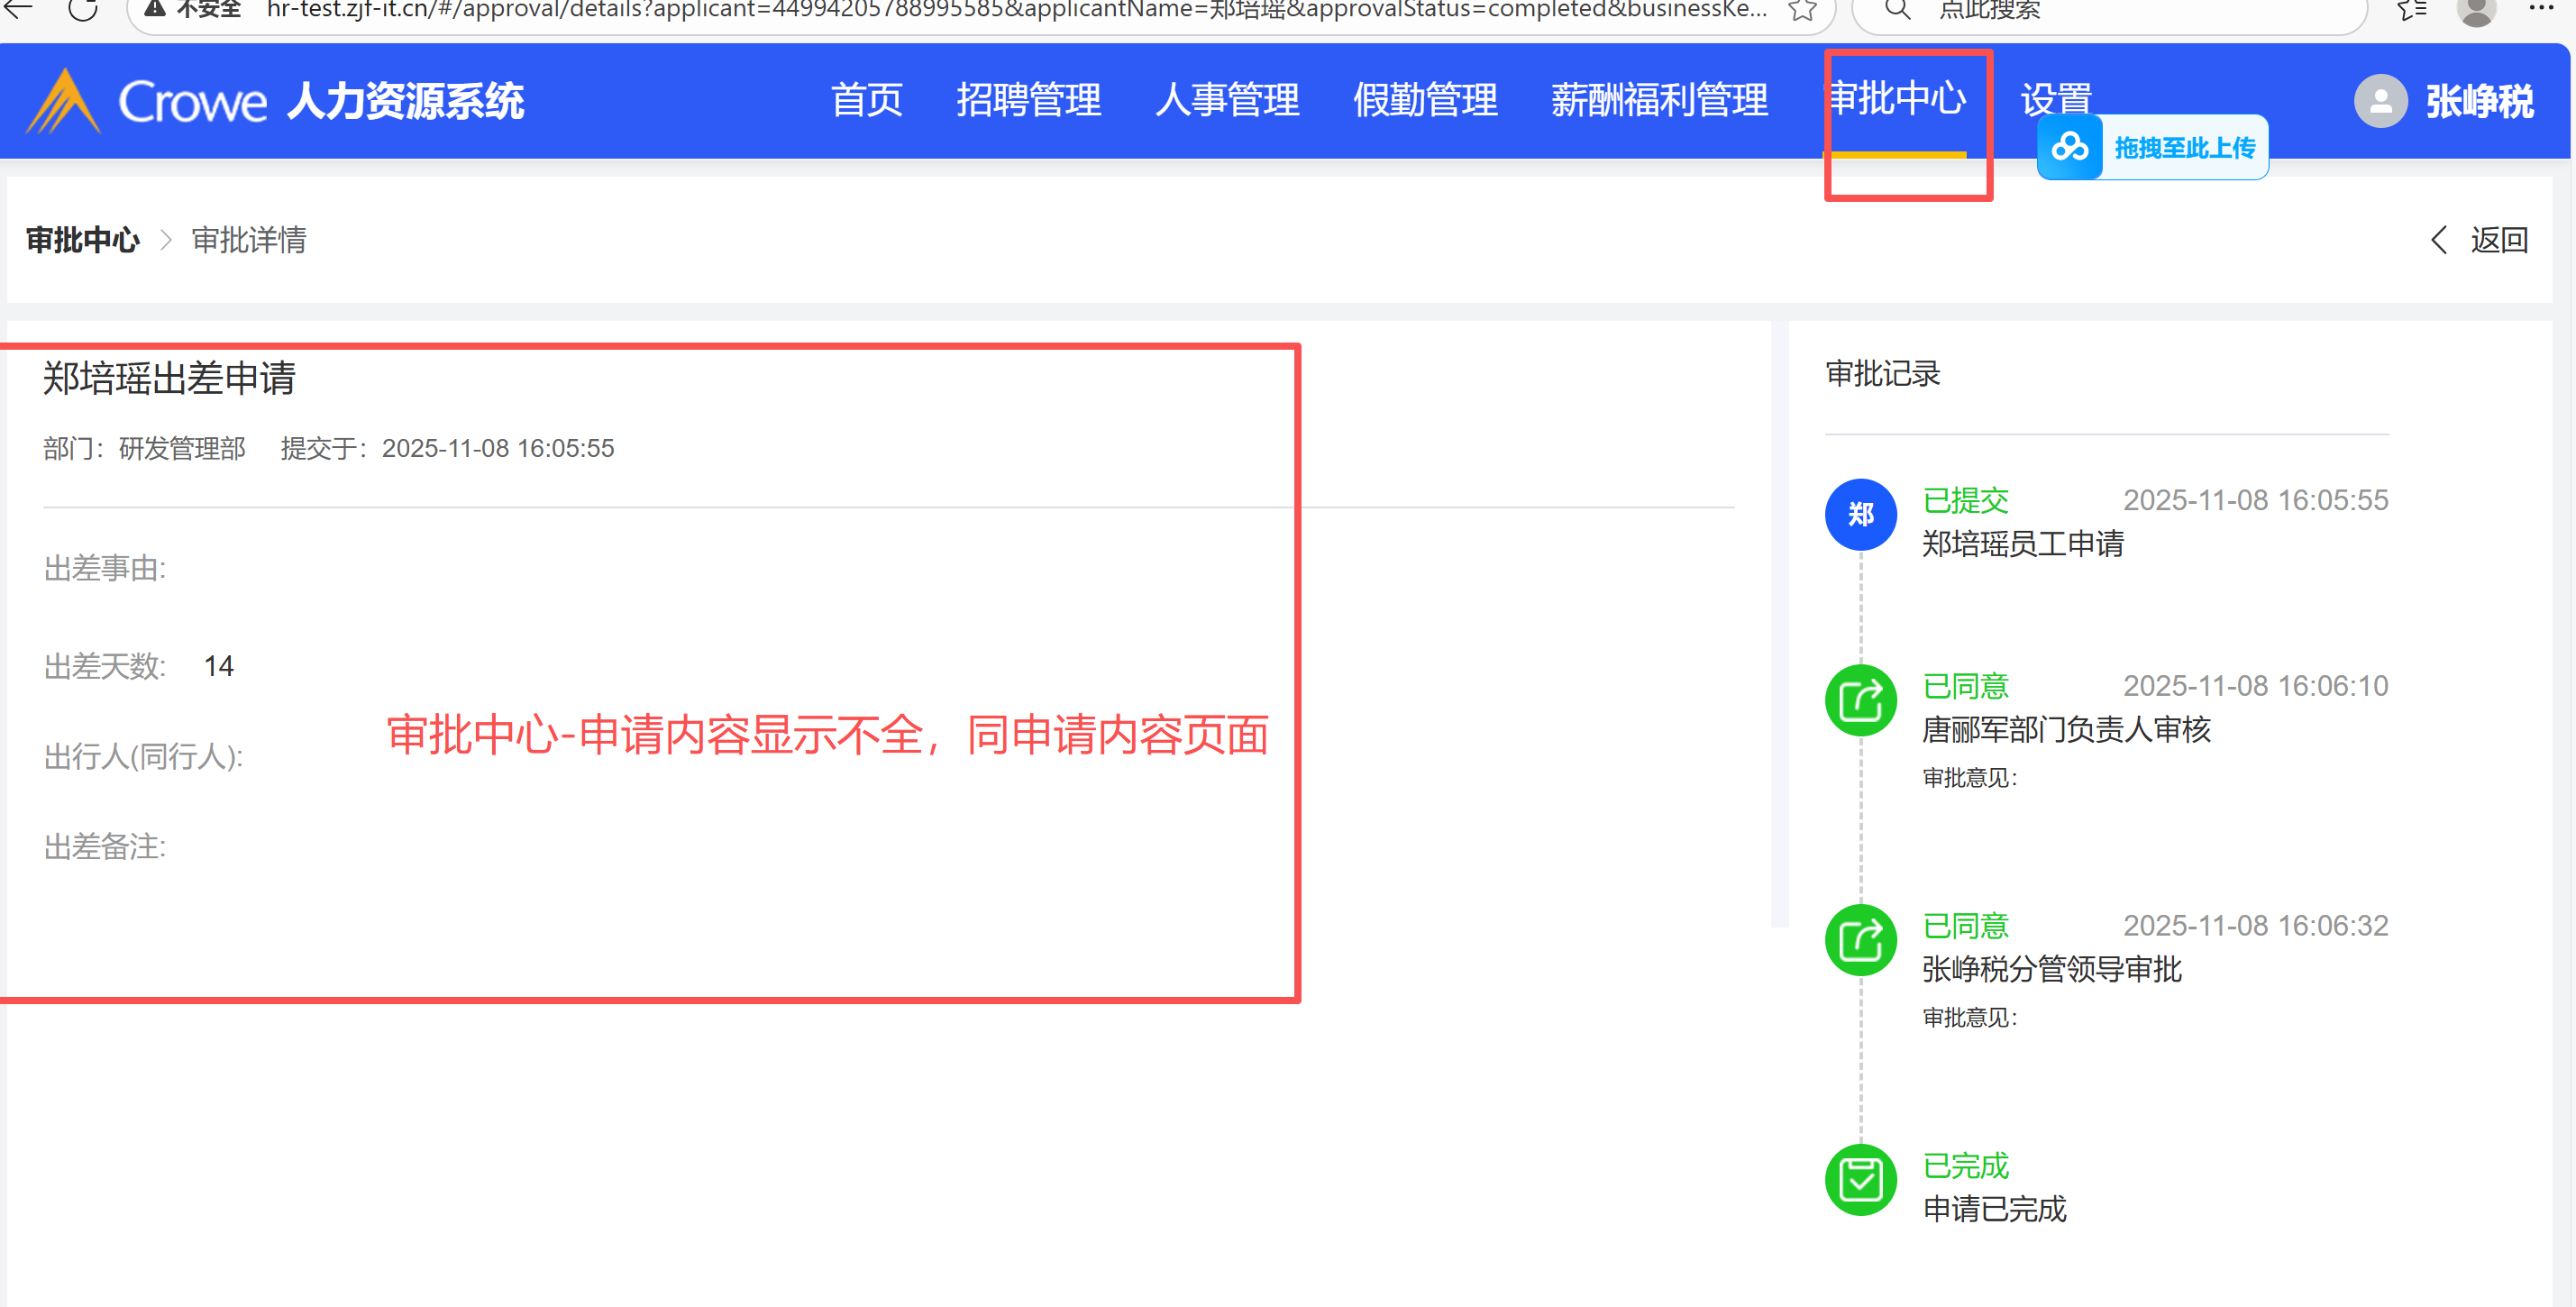Click 审批中心 breadcrumb link
Viewport: 2576px width, 1307px height.
click(x=82, y=240)
